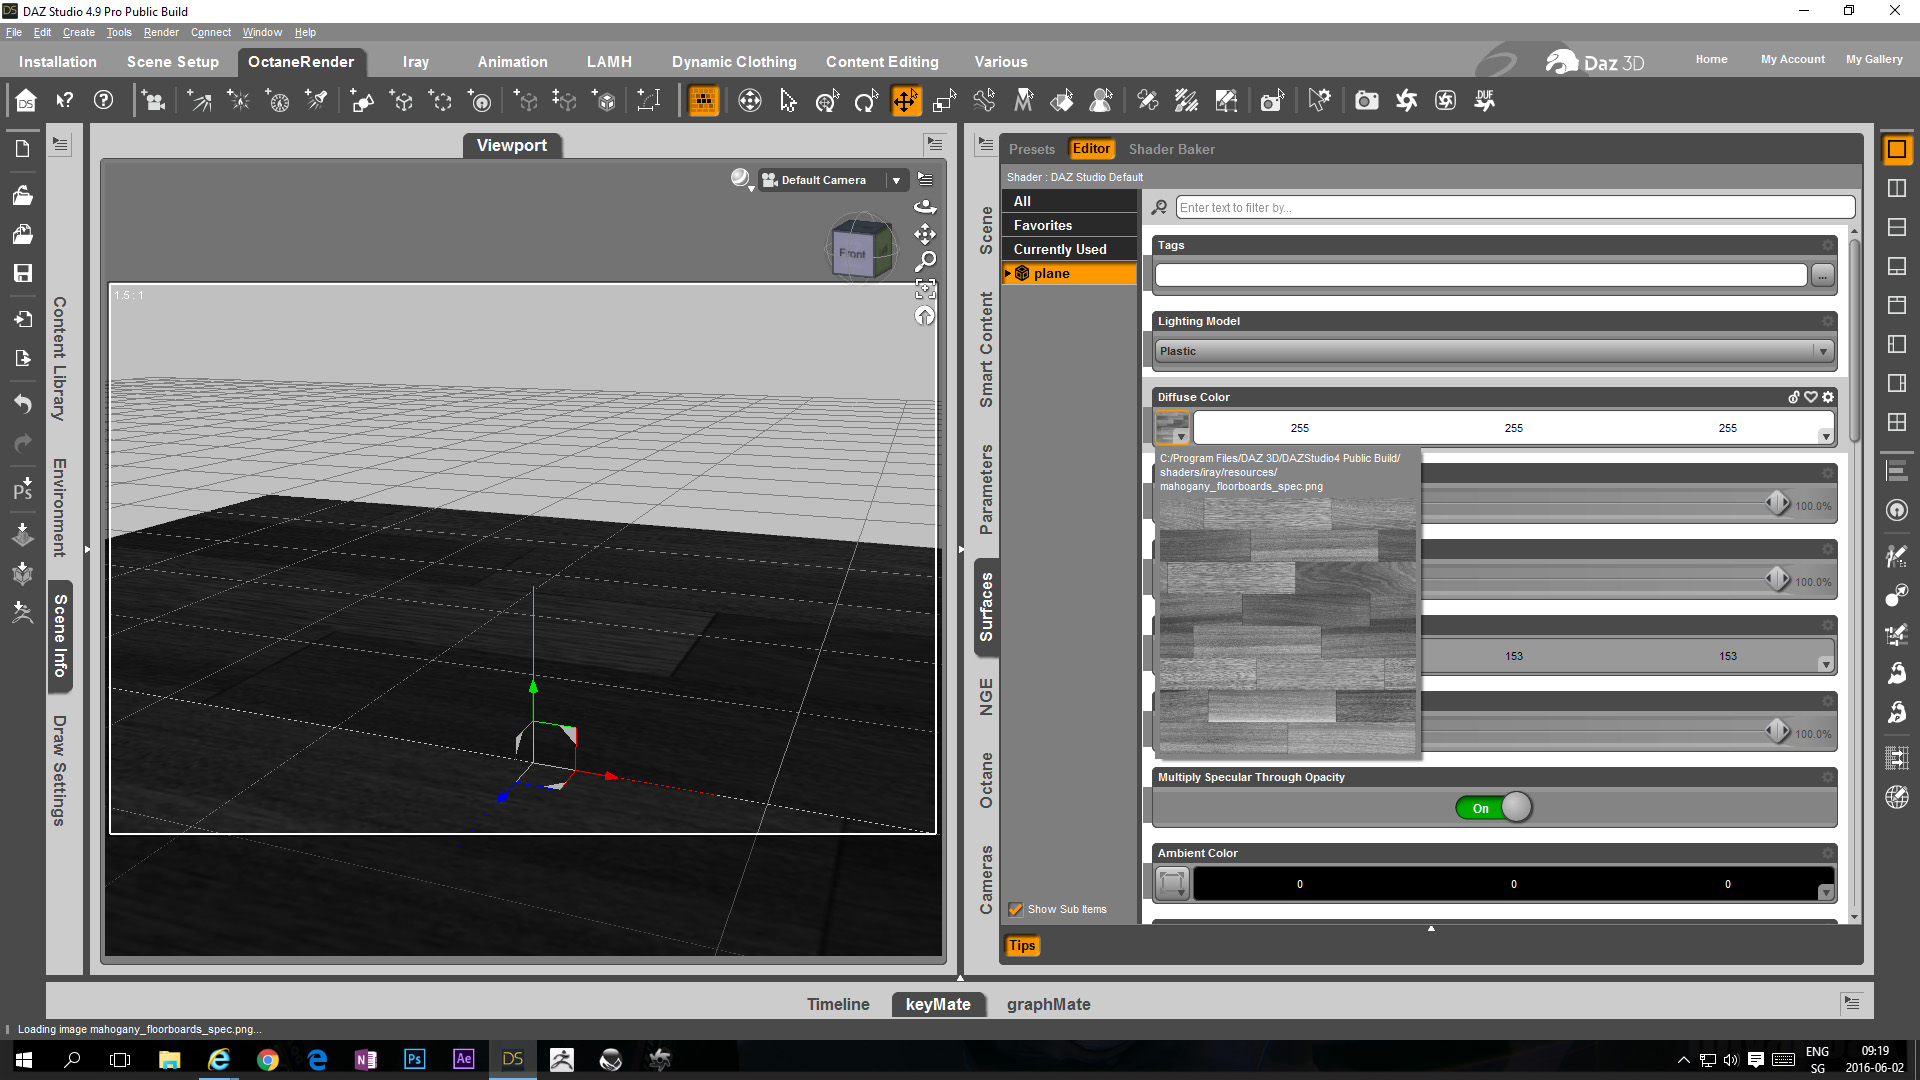
Task: Click the Rotate tool icon
Action: 866,101
